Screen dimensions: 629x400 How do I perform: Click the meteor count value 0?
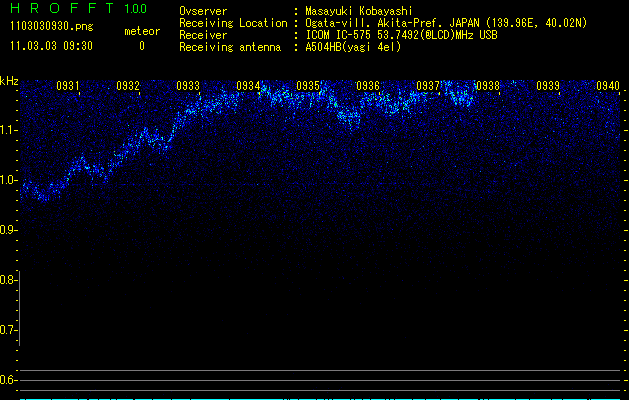(142, 46)
